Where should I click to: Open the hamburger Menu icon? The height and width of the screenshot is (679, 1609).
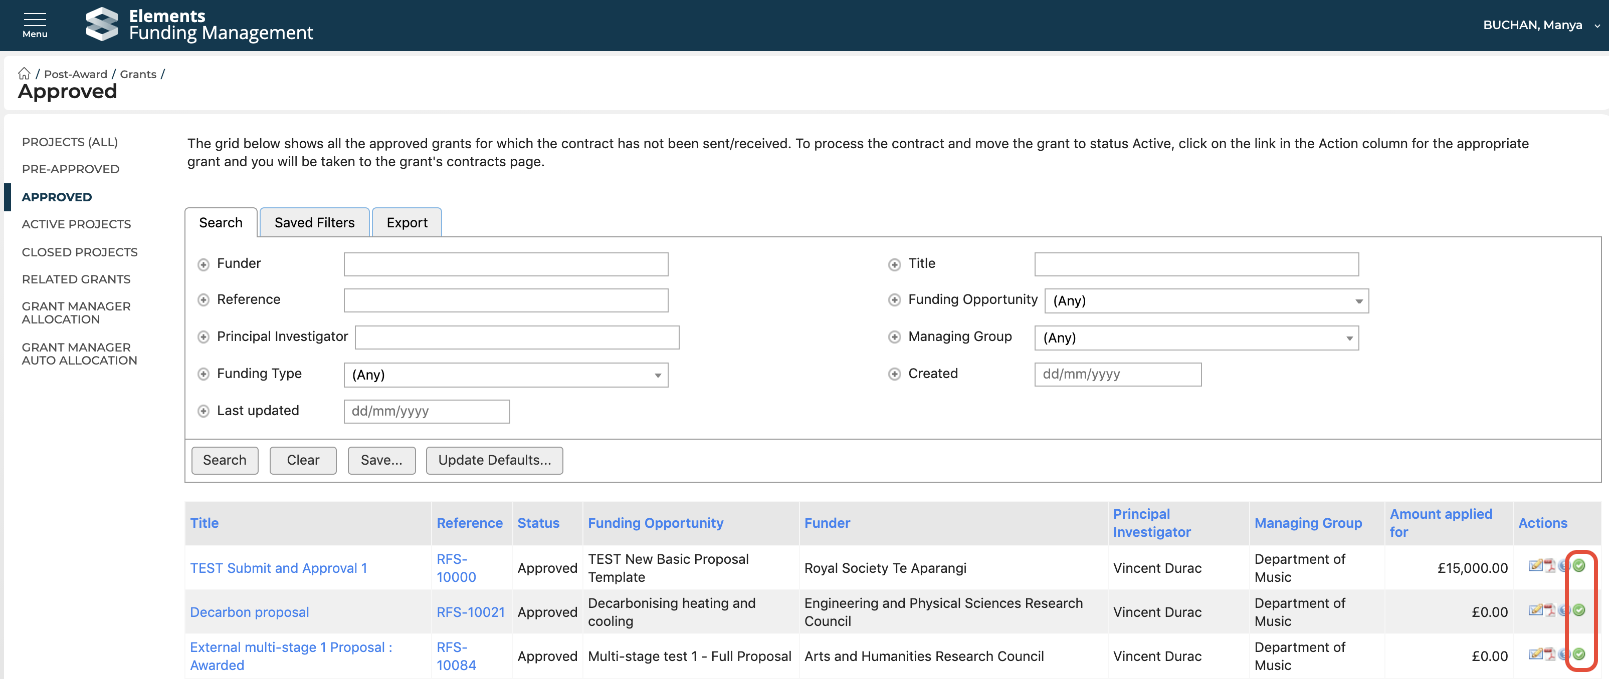pyautogui.click(x=35, y=24)
